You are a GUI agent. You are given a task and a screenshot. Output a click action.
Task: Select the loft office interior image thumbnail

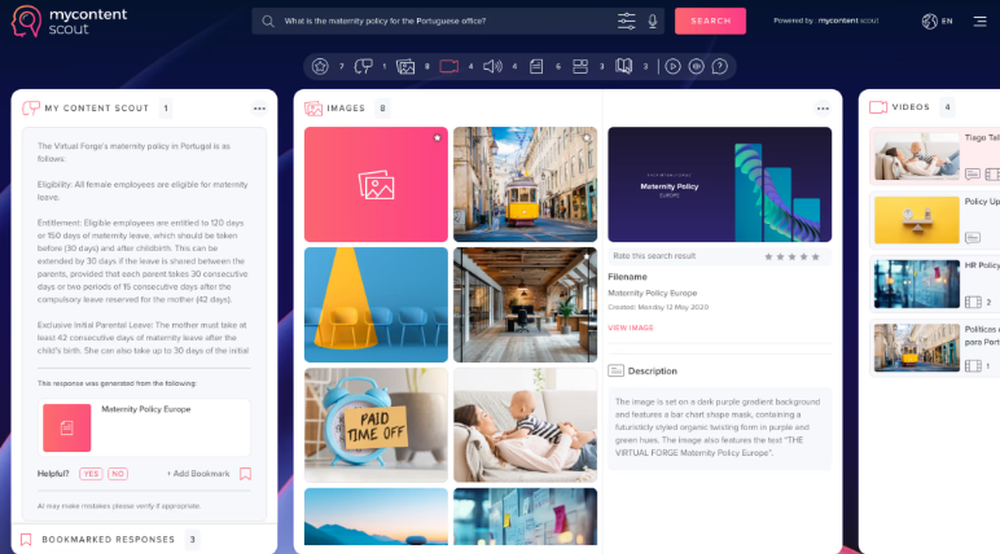tap(525, 305)
